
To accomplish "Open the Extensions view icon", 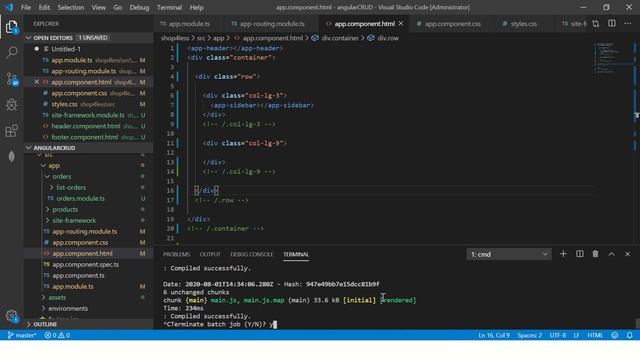I will (12, 131).
